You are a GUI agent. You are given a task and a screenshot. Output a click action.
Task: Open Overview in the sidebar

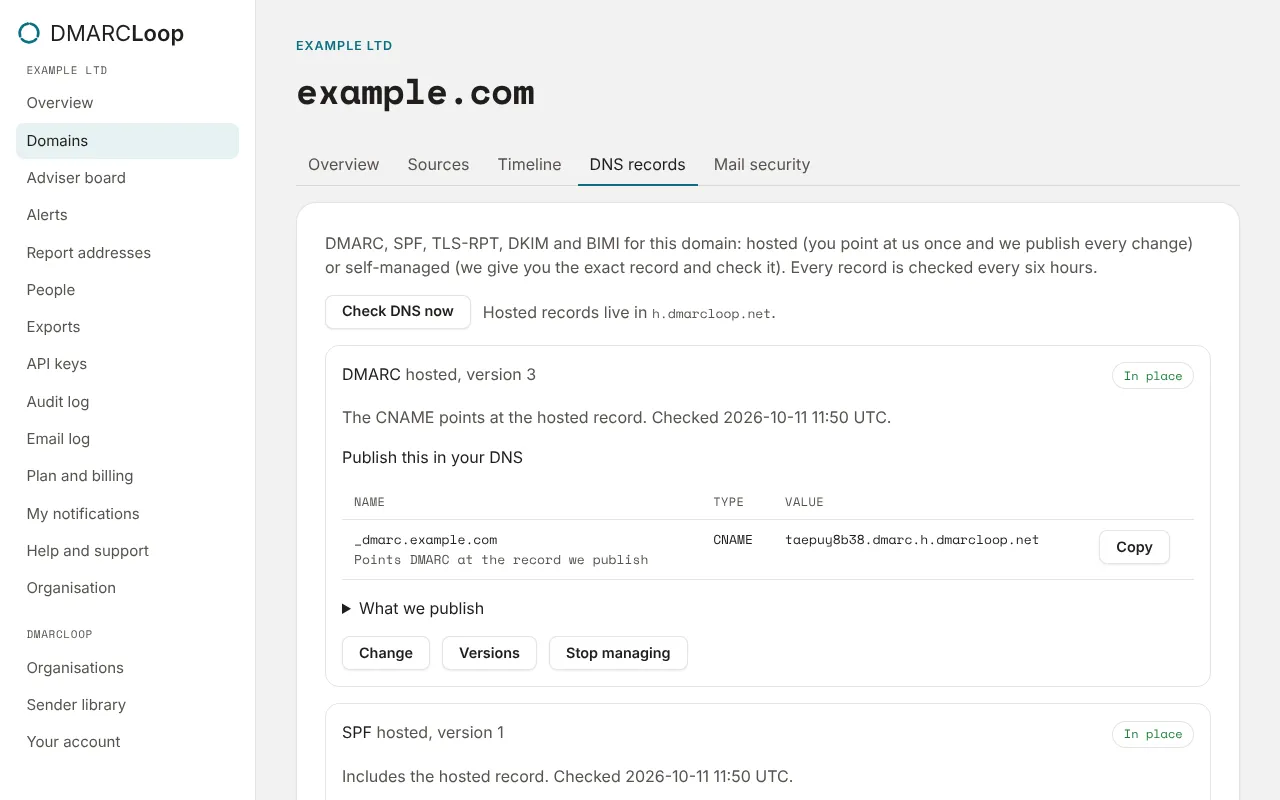(127, 103)
